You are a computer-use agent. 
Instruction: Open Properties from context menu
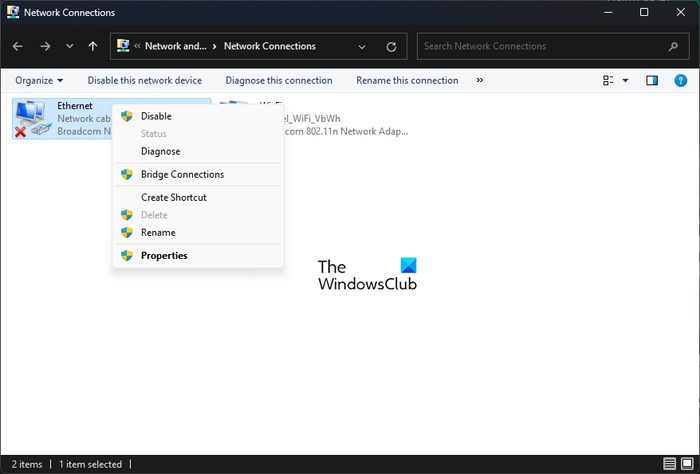coord(198,256)
